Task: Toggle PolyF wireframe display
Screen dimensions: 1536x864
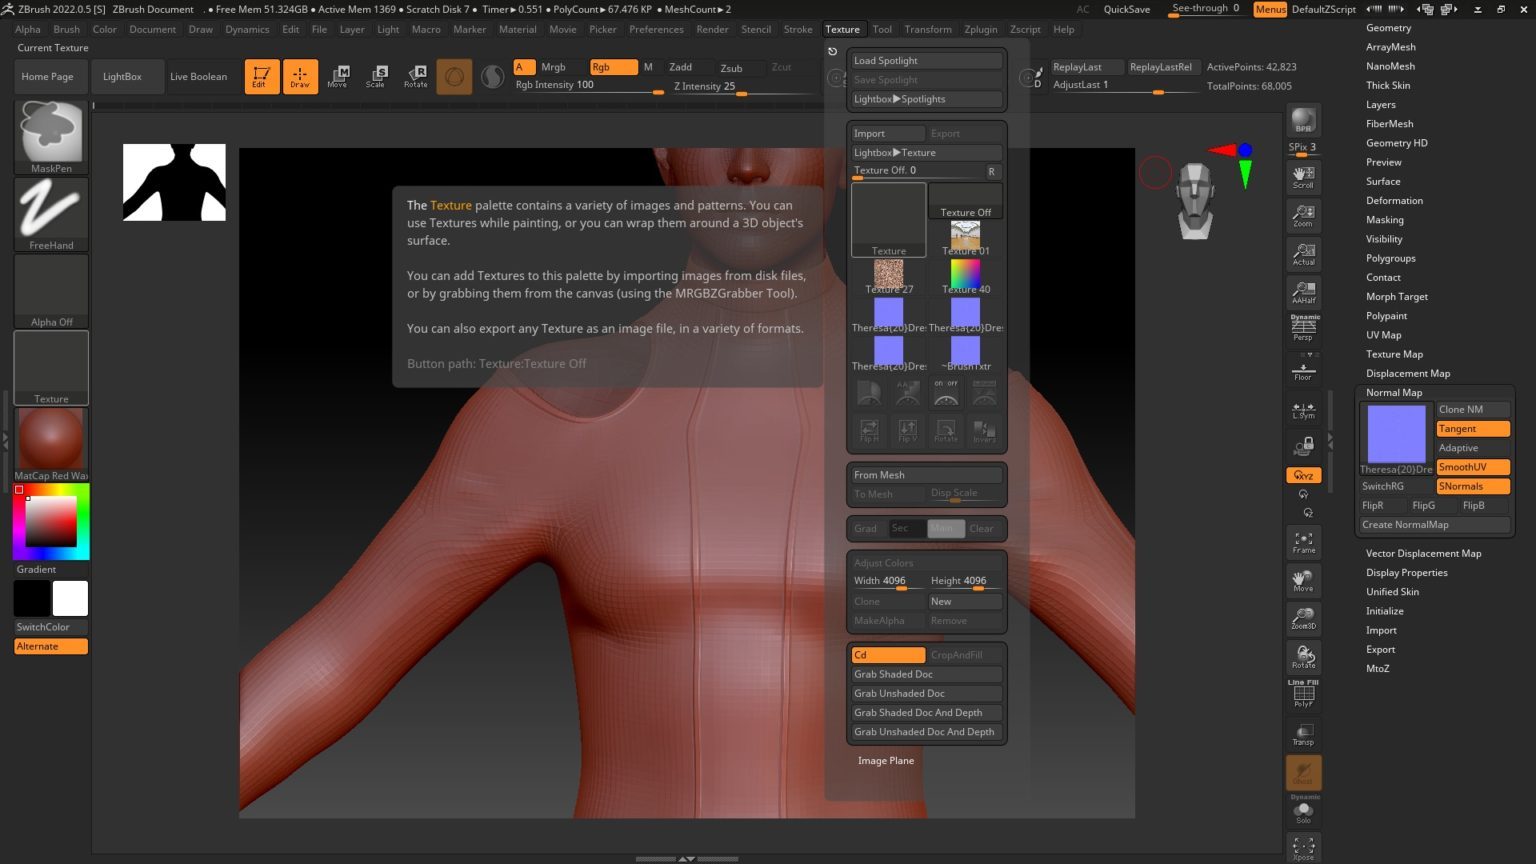Action: click(x=1303, y=694)
